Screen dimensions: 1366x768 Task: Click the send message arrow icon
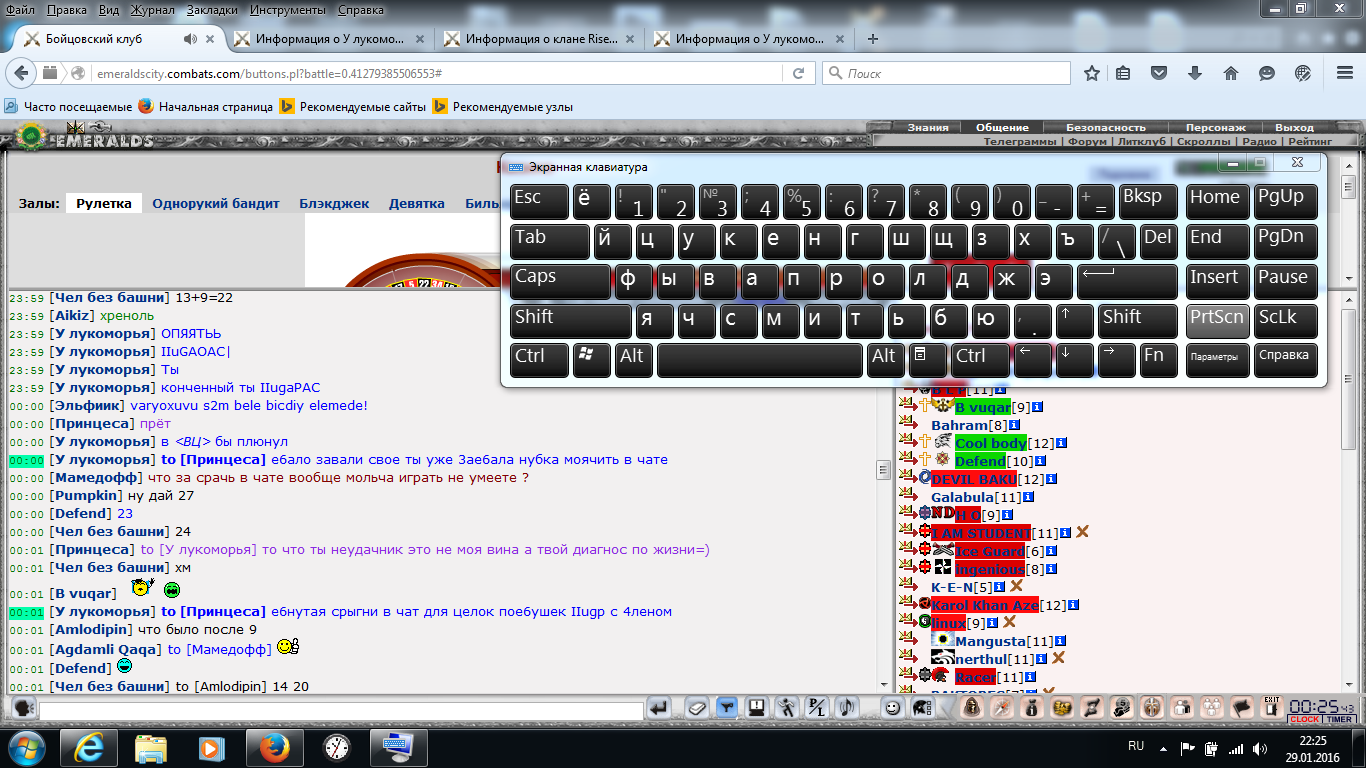pyautogui.click(x=659, y=708)
